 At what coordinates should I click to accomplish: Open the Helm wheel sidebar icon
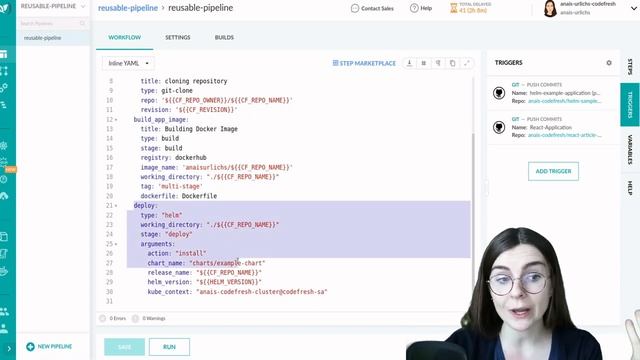(4, 146)
